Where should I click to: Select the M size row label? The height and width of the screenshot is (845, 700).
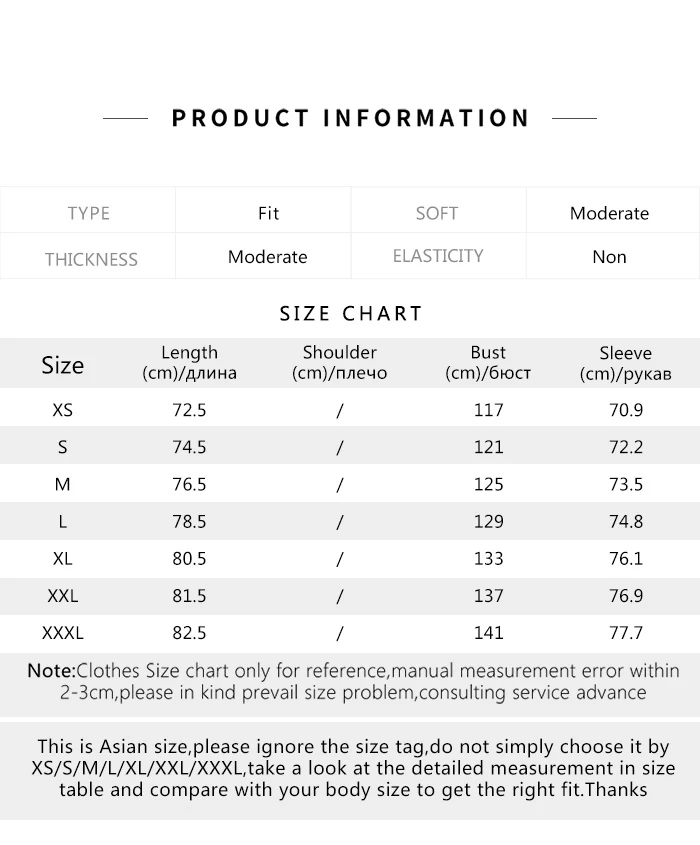coord(63,484)
